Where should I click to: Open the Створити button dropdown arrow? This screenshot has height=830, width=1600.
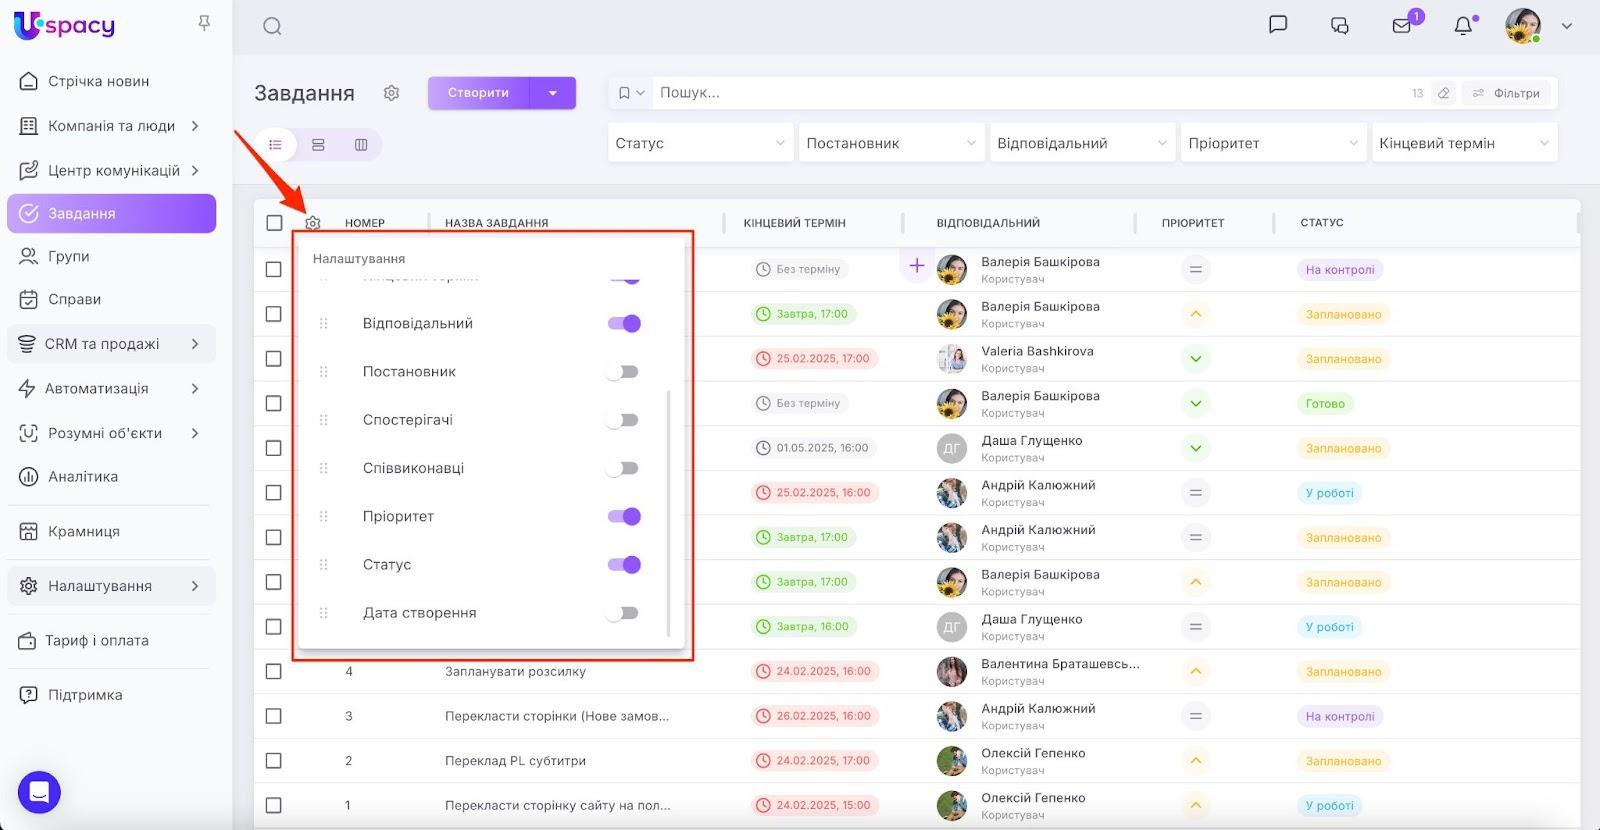(x=553, y=93)
